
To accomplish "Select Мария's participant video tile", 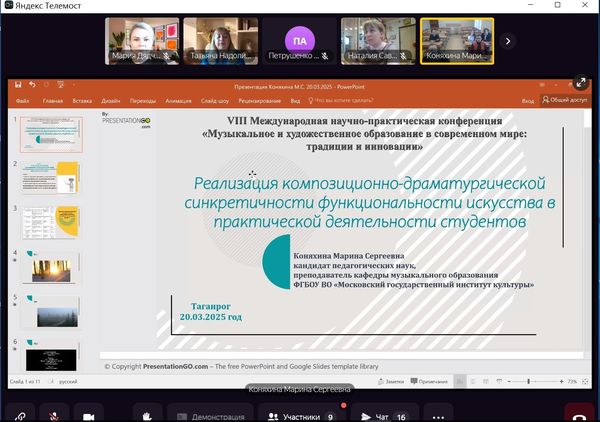I will [143, 42].
